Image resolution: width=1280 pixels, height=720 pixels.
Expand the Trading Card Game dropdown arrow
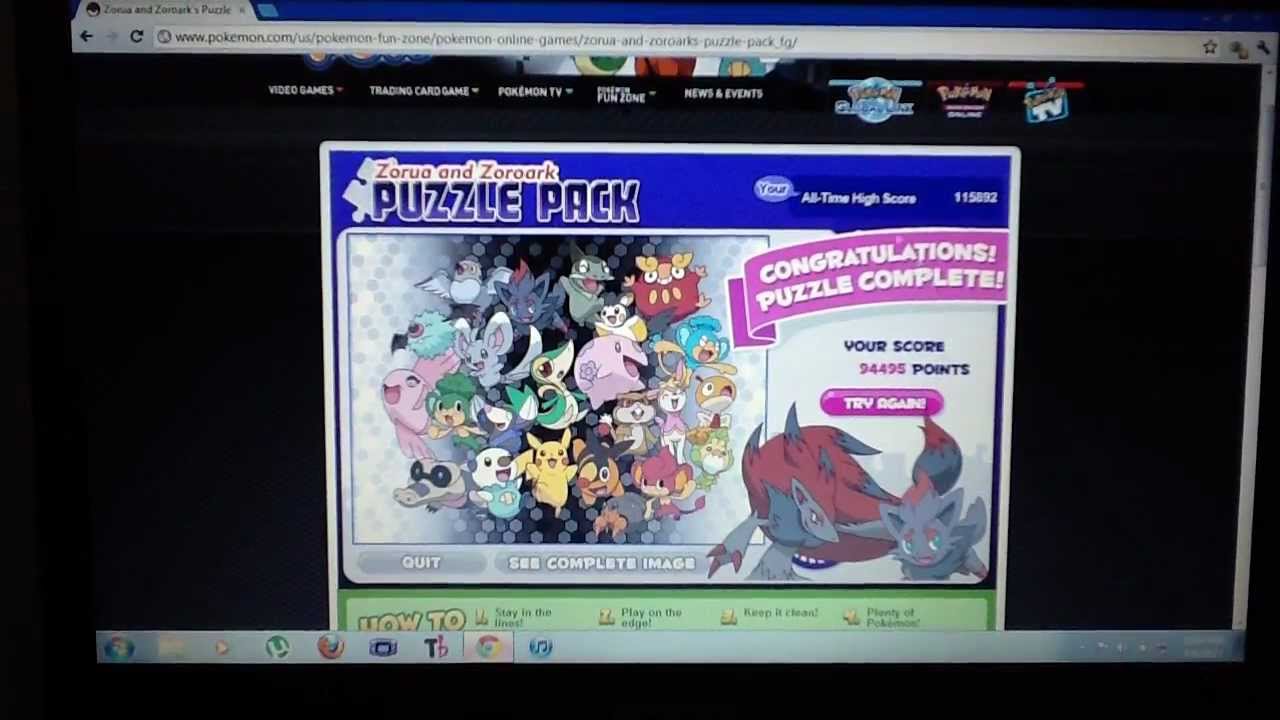[475, 91]
